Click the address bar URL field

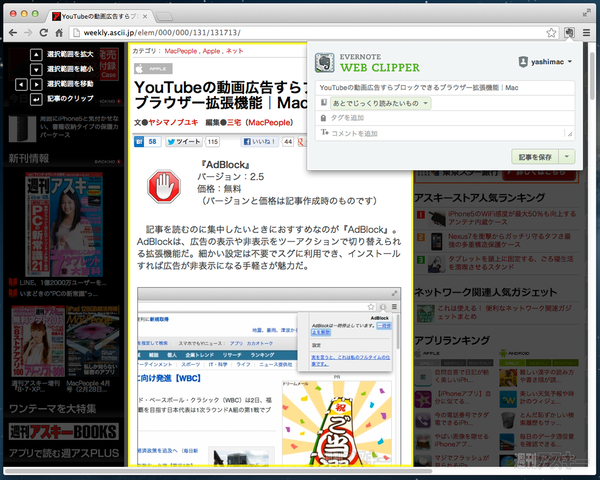[306, 33]
